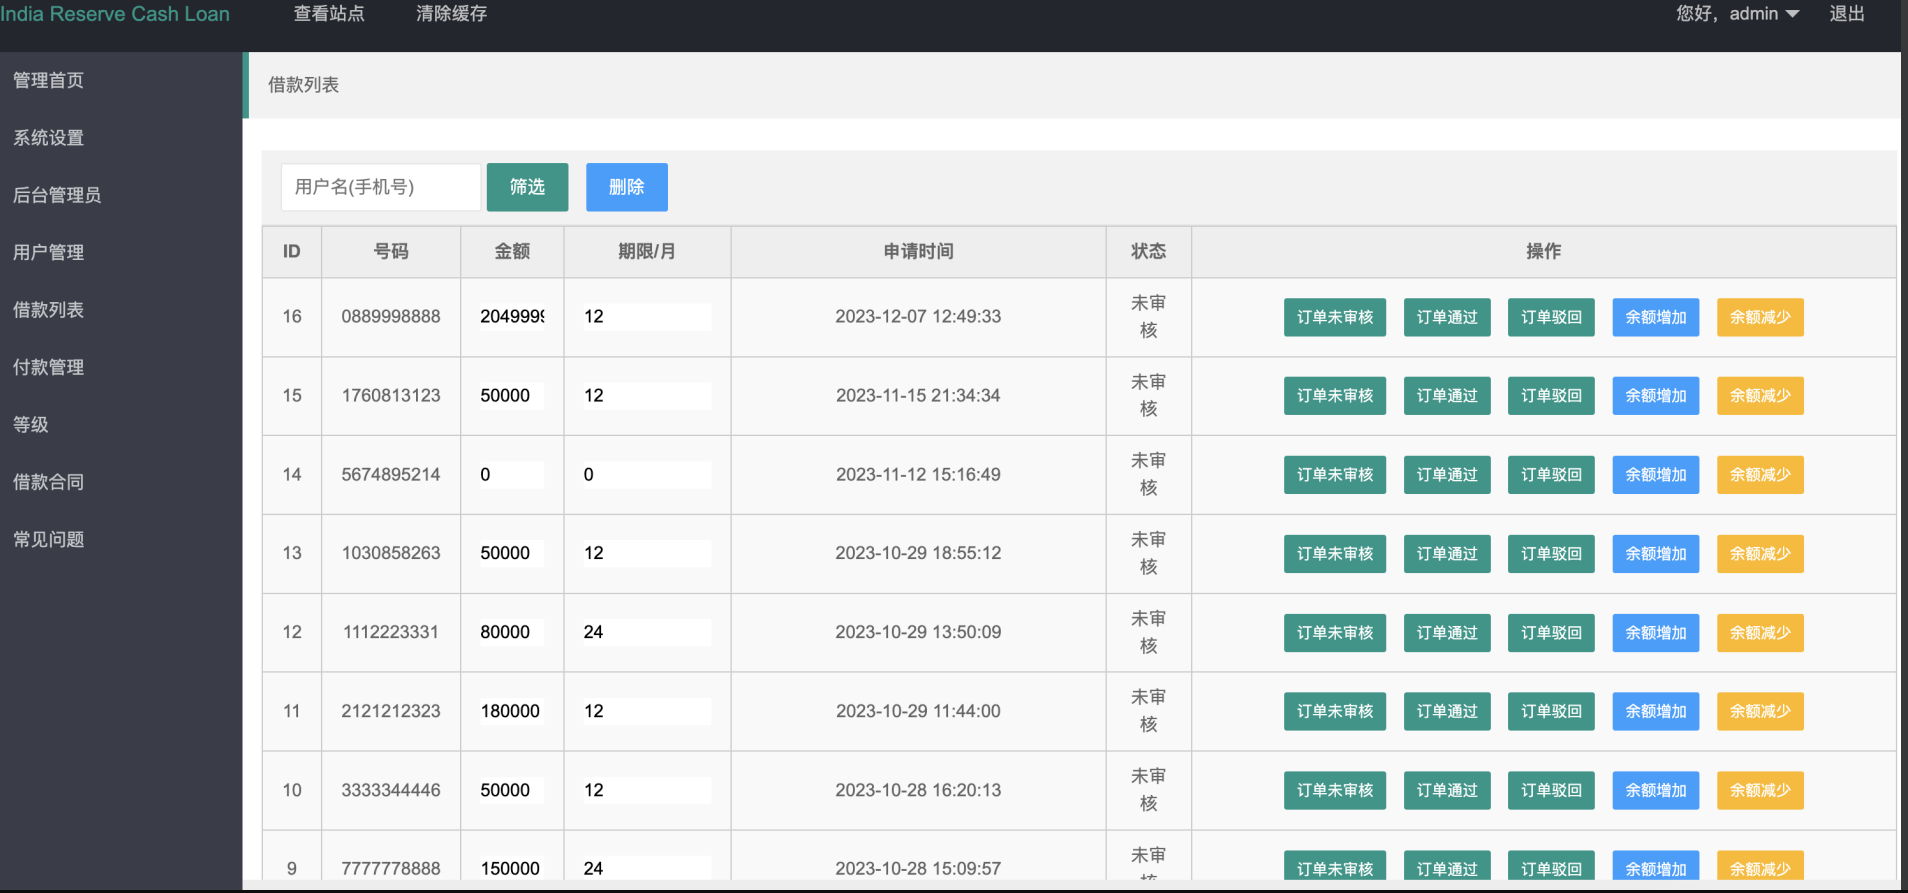Click 订单驳回 for ID 10

coord(1551,790)
